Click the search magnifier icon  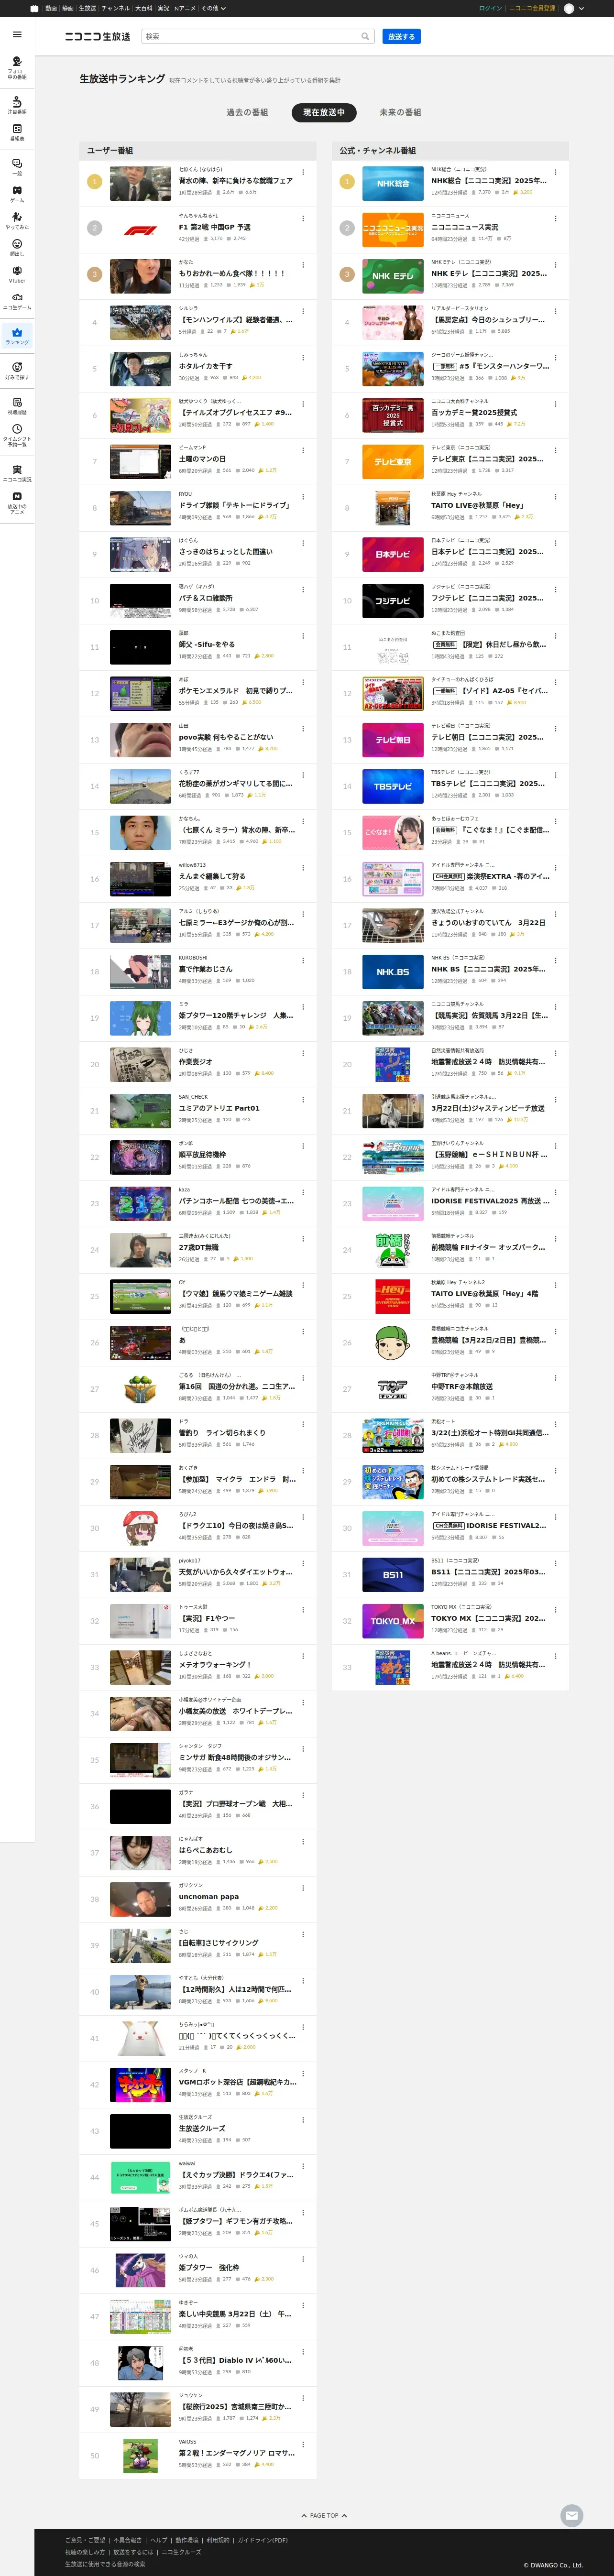tap(365, 36)
